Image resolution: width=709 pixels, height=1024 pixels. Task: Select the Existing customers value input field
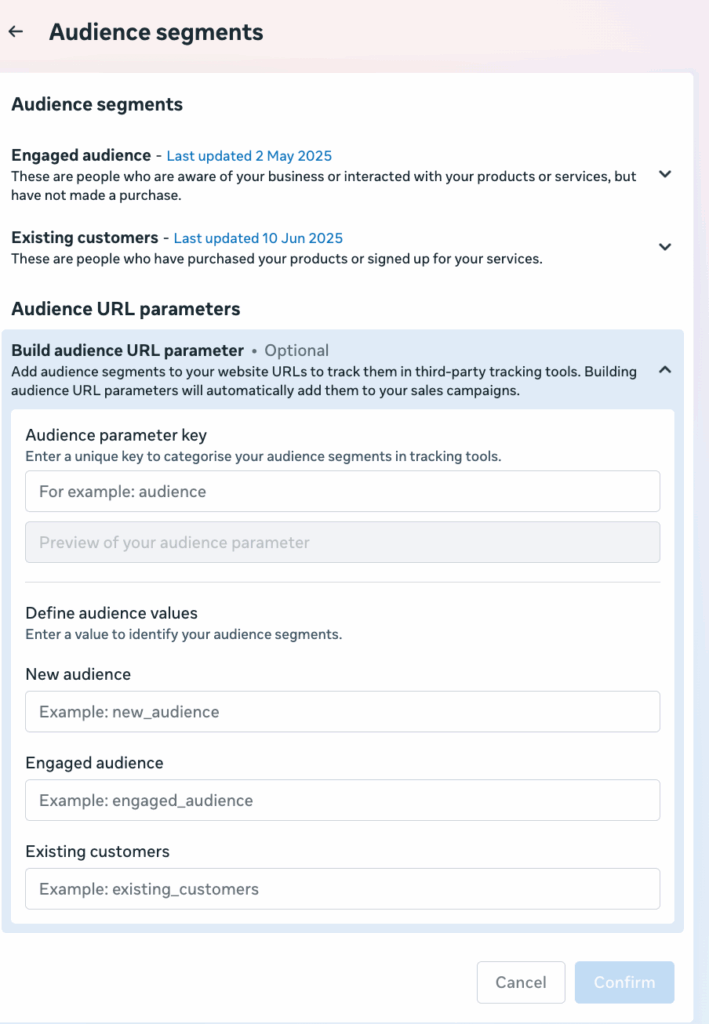(342, 889)
